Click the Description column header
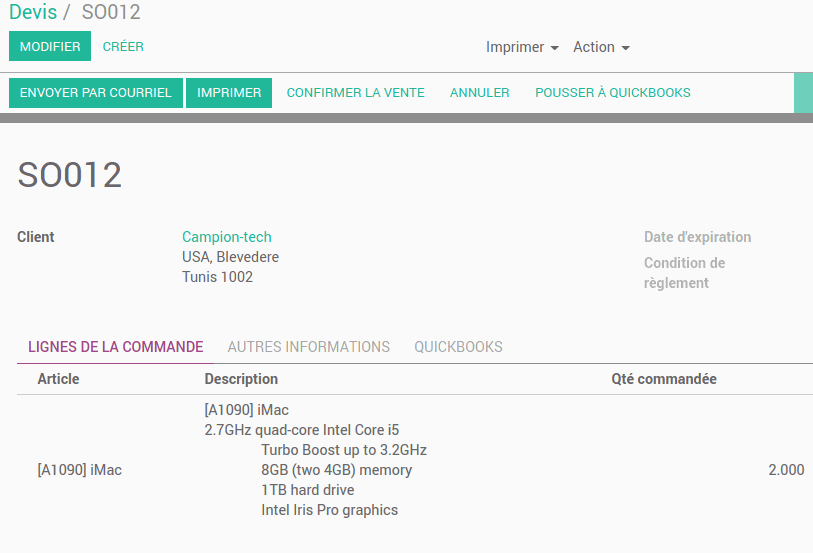 point(241,379)
